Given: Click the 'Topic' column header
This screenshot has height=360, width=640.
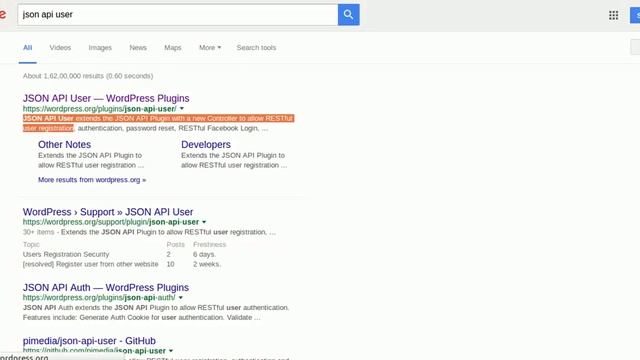Looking at the screenshot, I should [31, 244].
